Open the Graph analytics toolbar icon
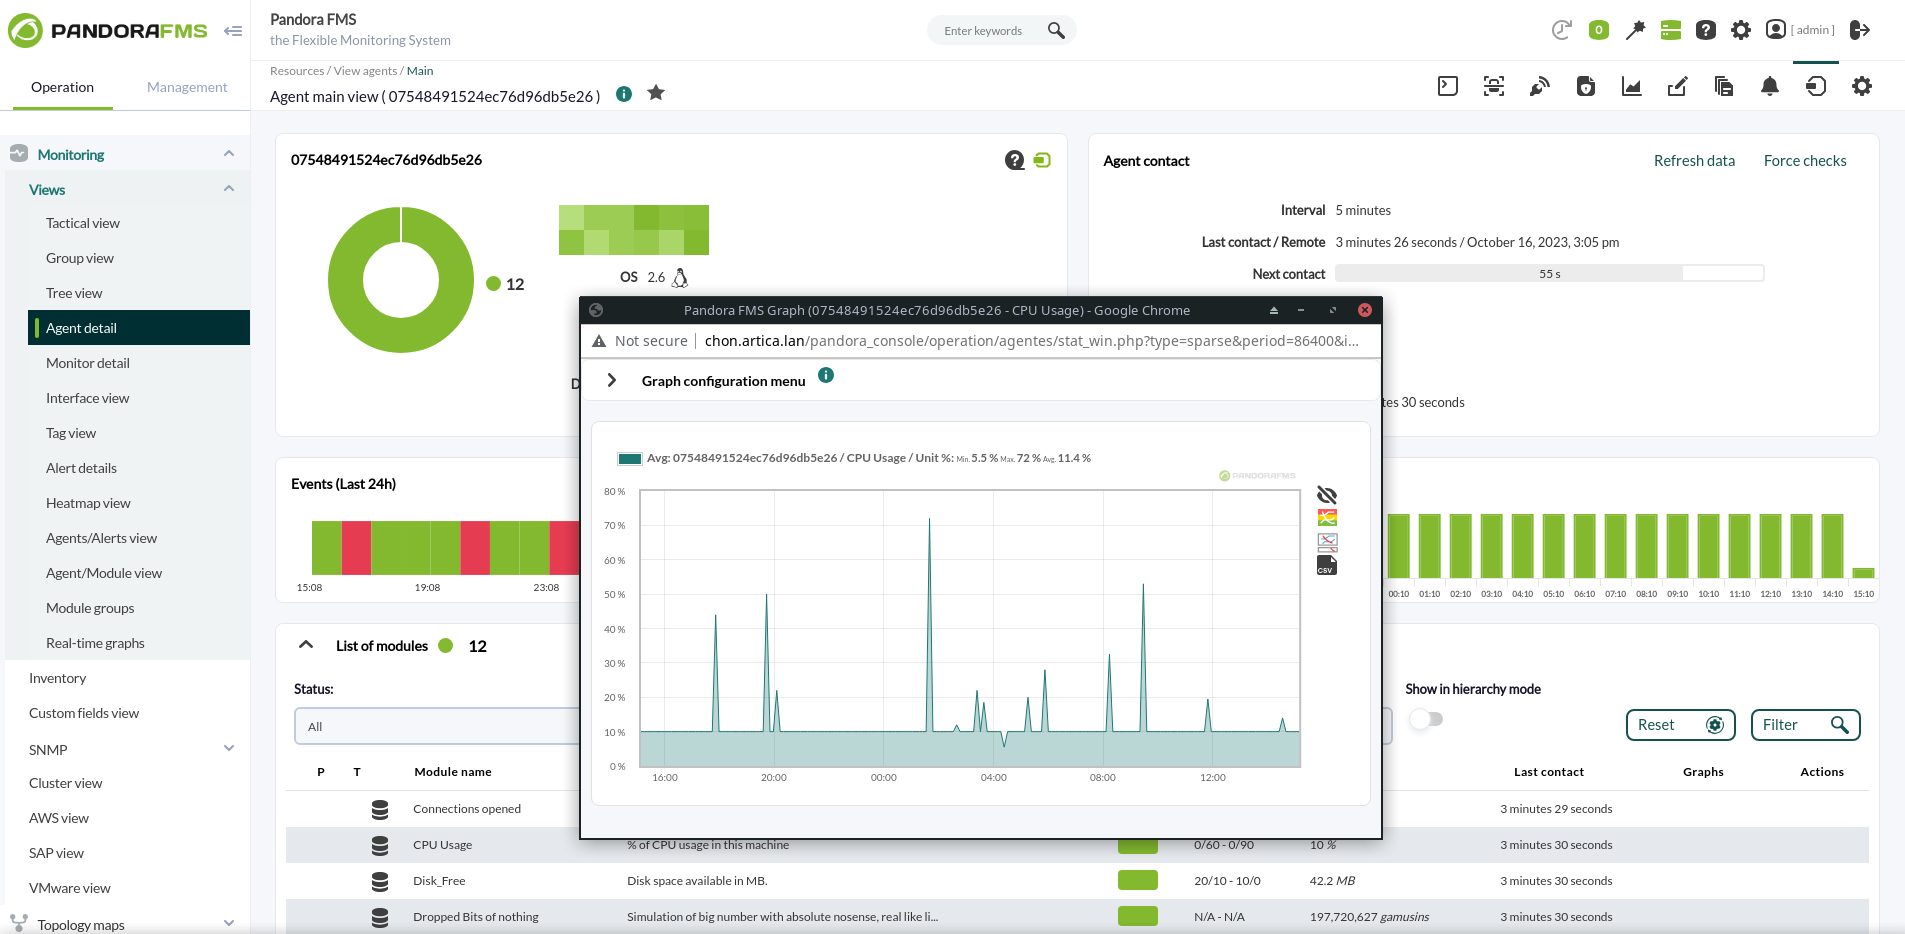Image resolution: width=1905 pixels, height=934 pixels. [1631, 86]
